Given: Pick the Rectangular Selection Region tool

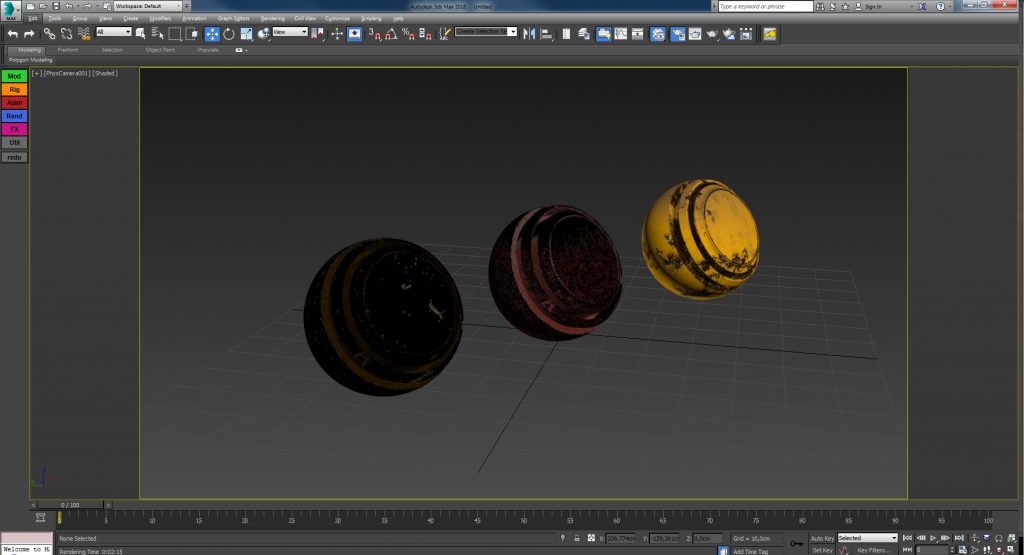Looking at the screenshot, I should [x=174, y=34].
